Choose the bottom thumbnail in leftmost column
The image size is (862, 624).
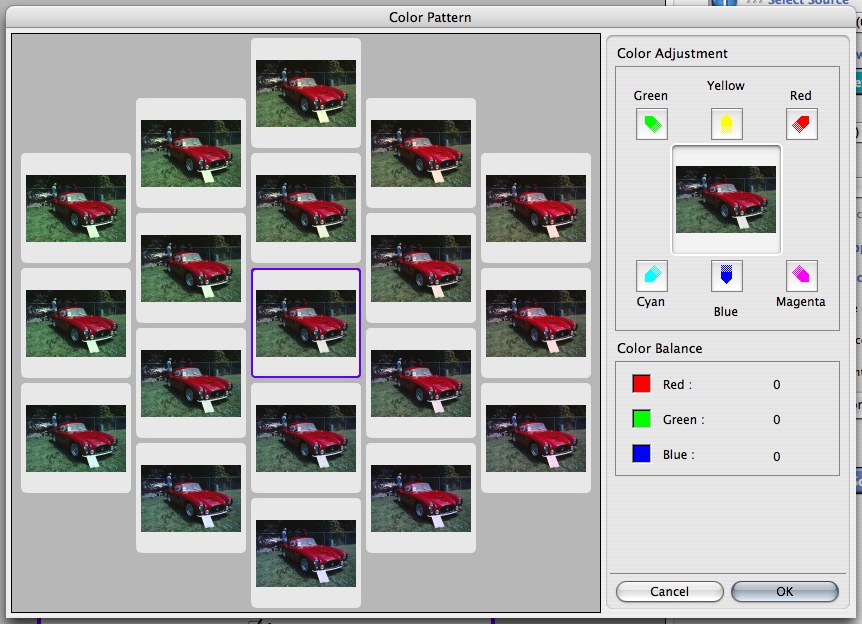click(x=76, y=438)
